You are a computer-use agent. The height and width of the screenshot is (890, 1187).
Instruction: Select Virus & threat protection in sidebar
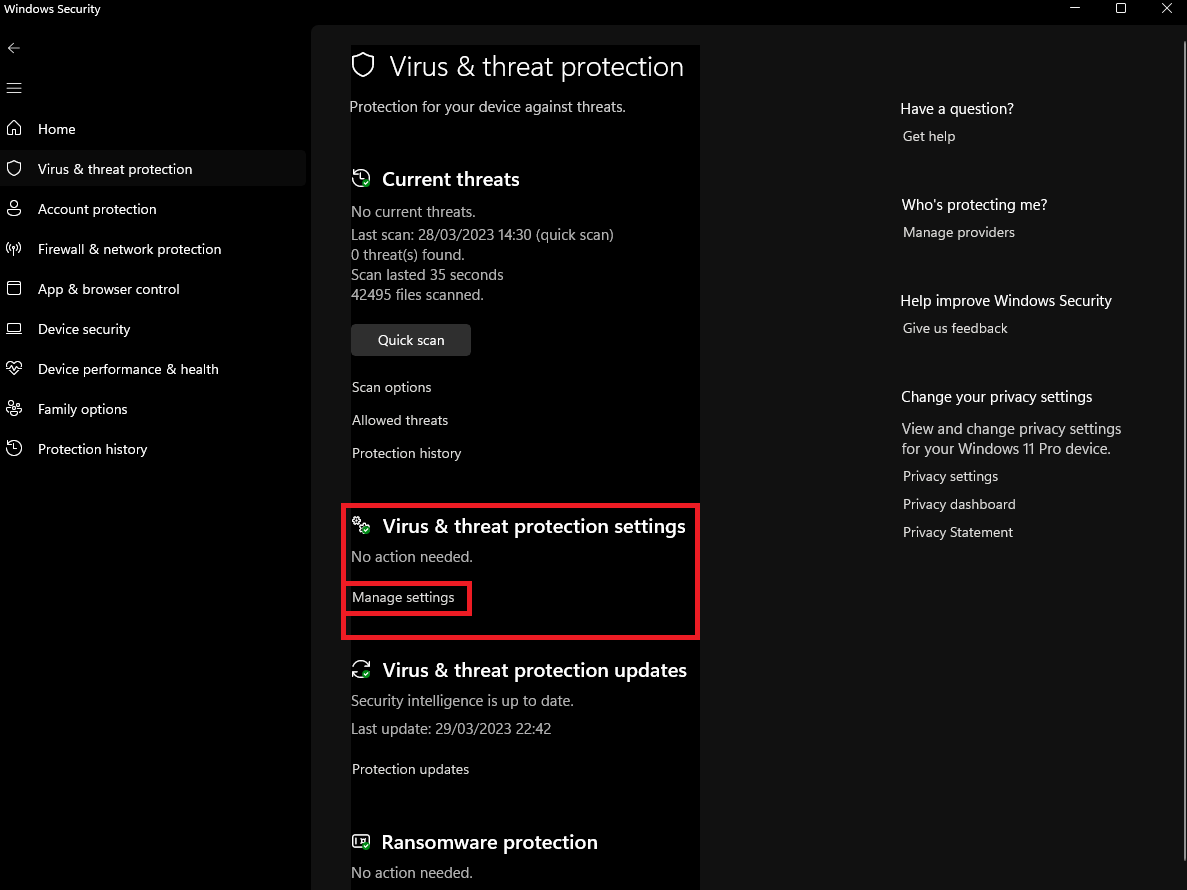(x=115, y=169)
